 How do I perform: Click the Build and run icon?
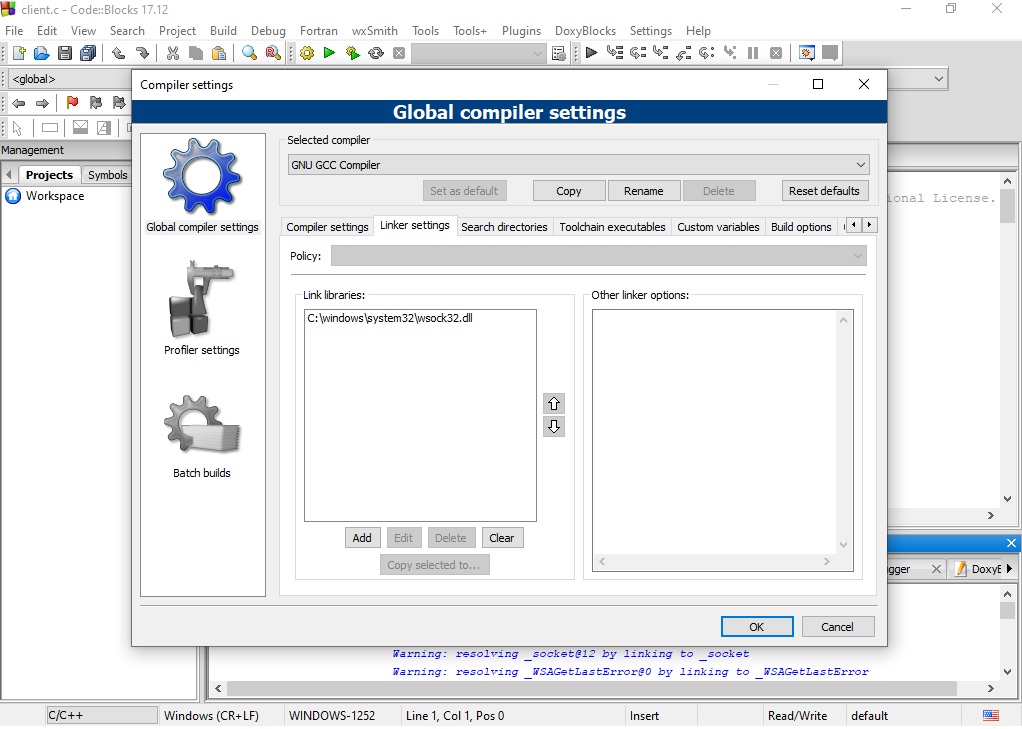click(x=353, y=53)
